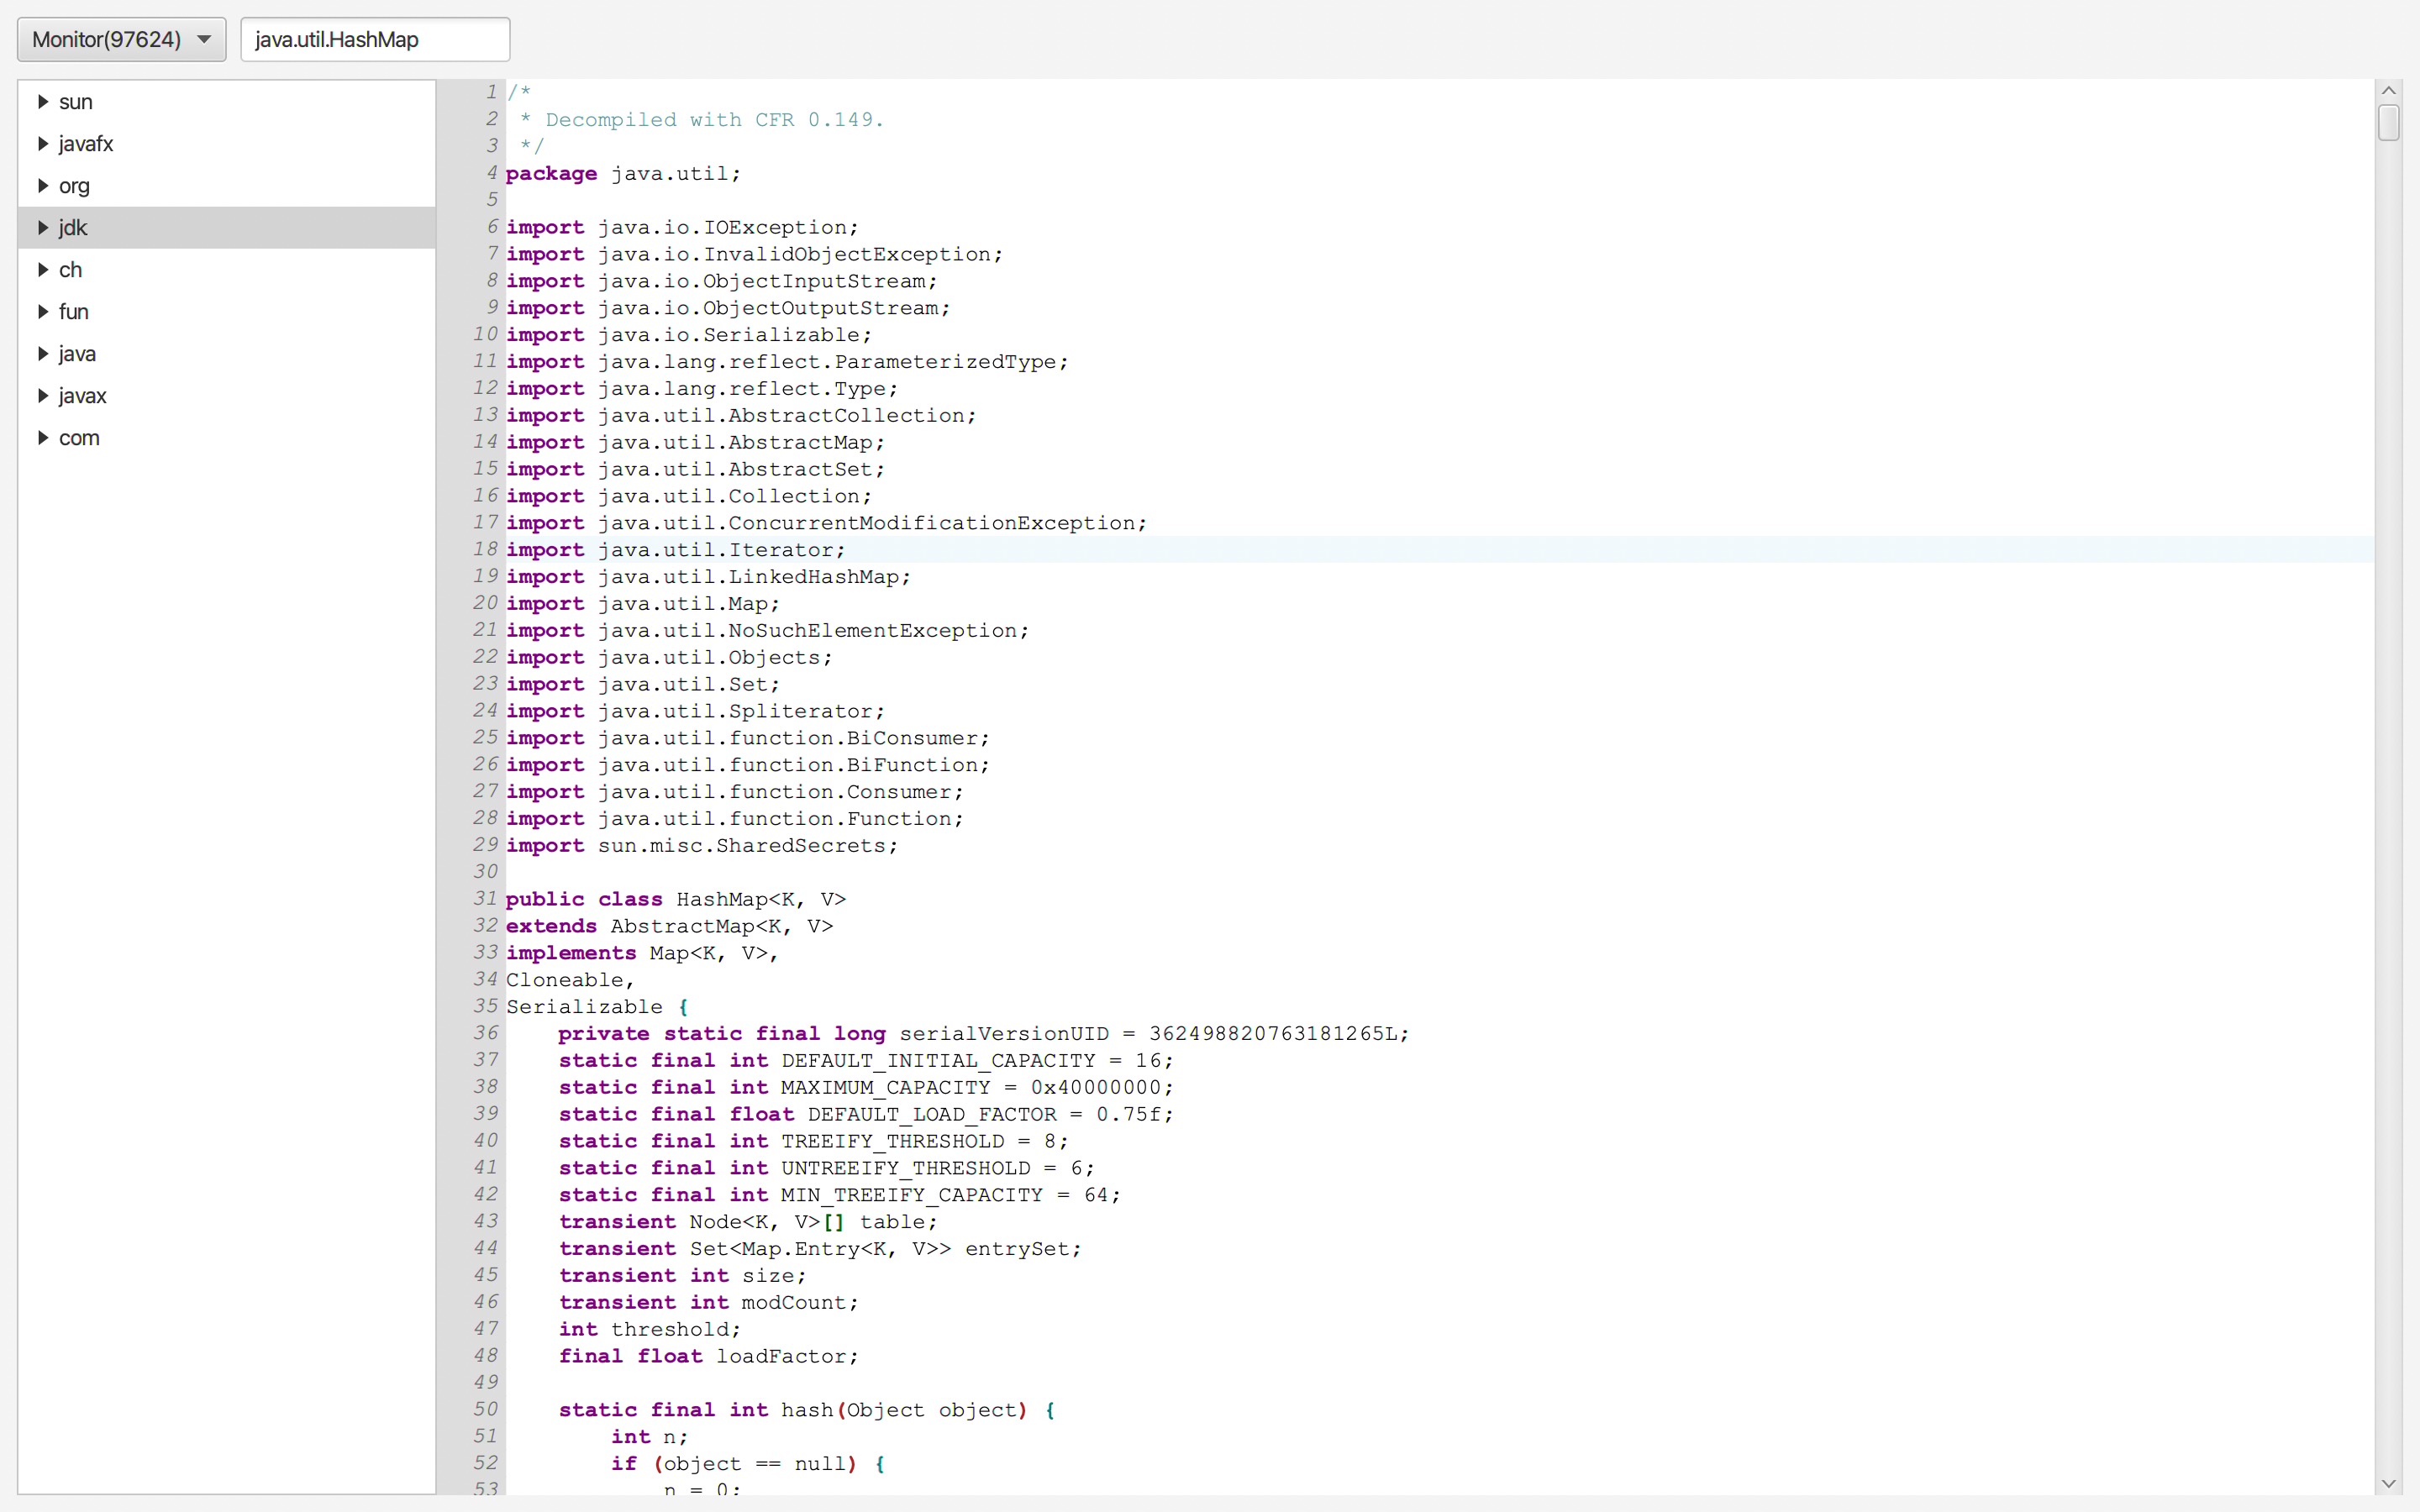Click 'public class HashMap<K, V>' declaration
The image size is (2420, 1512).
click(x=676, y=900)
